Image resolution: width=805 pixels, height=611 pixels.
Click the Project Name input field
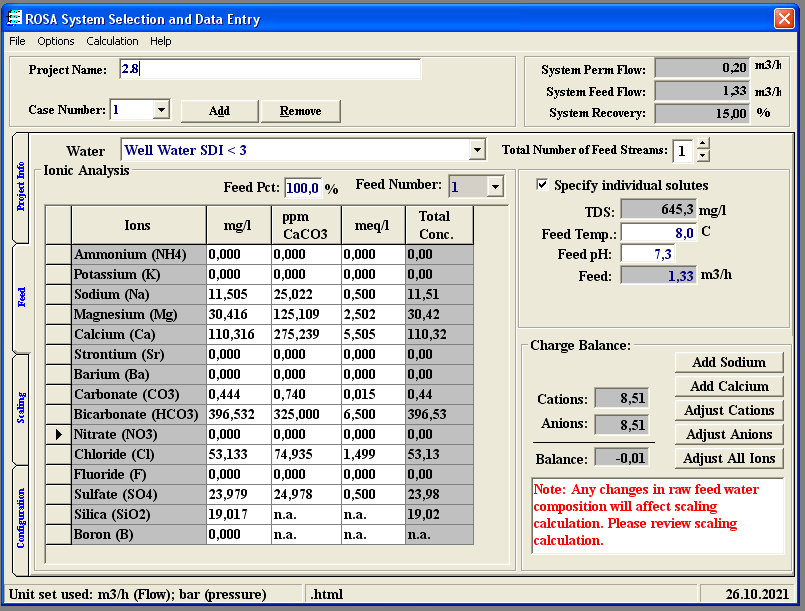click(x=270, y=69)
